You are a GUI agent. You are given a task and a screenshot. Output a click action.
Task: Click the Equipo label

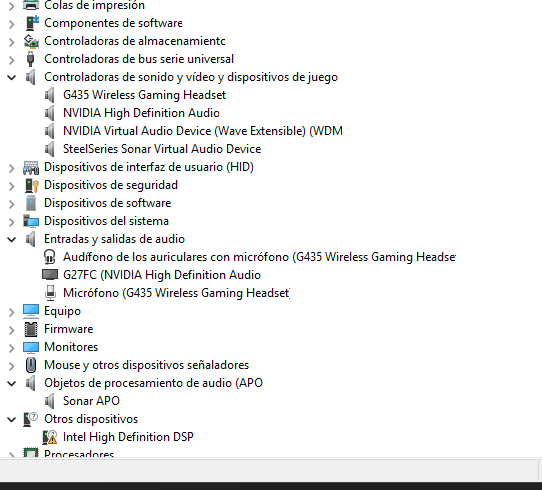pyautogui.click(x=62, y=311)
